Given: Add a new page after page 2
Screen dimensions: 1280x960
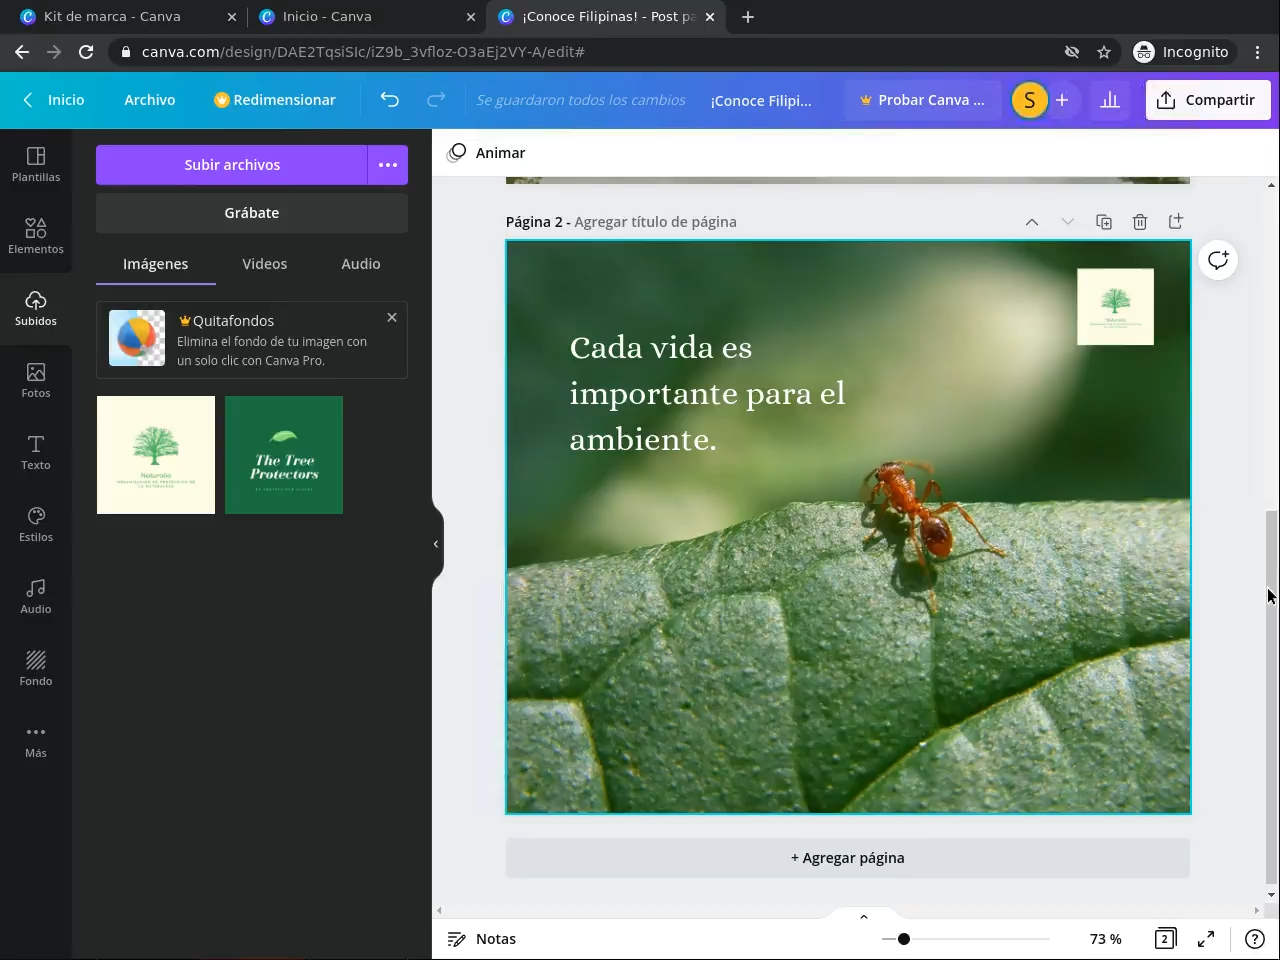Looking at the screenshot, I should click(1176, 221).
